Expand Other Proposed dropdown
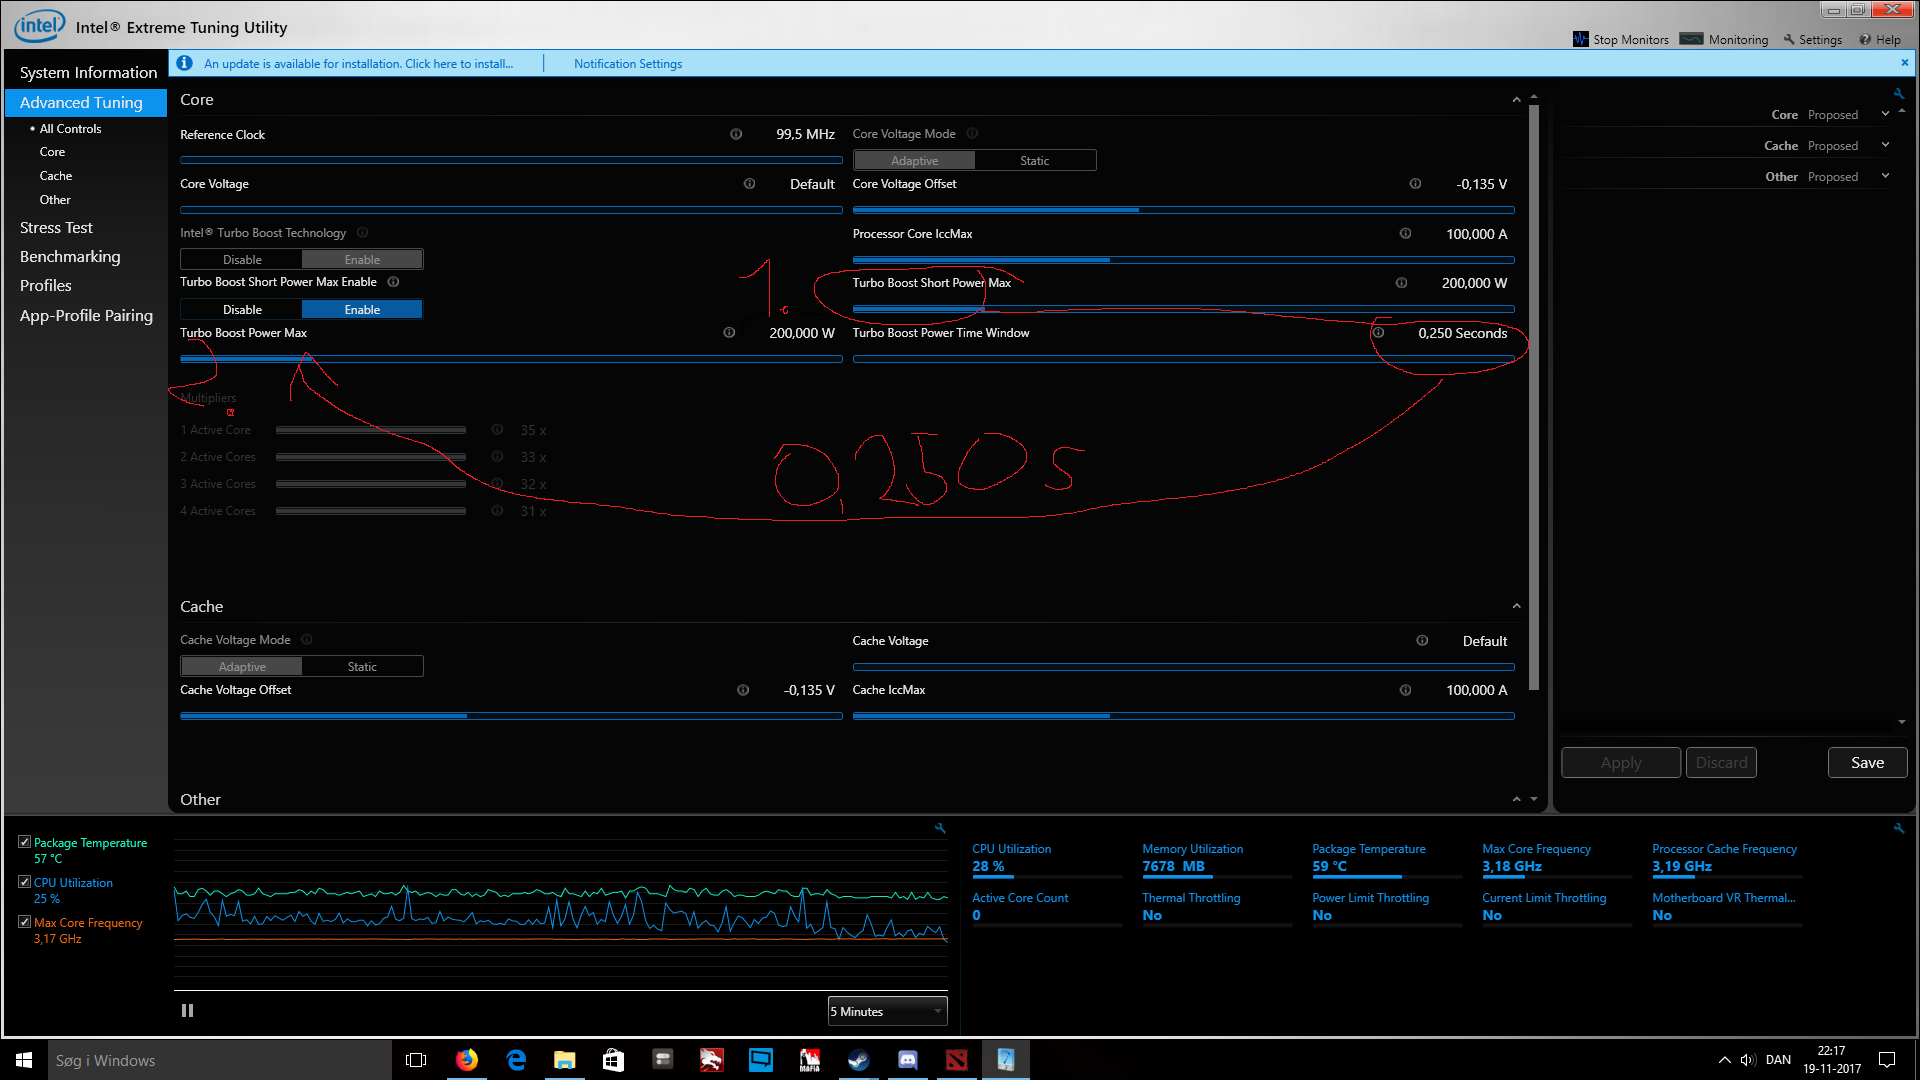 point(1885,176)
